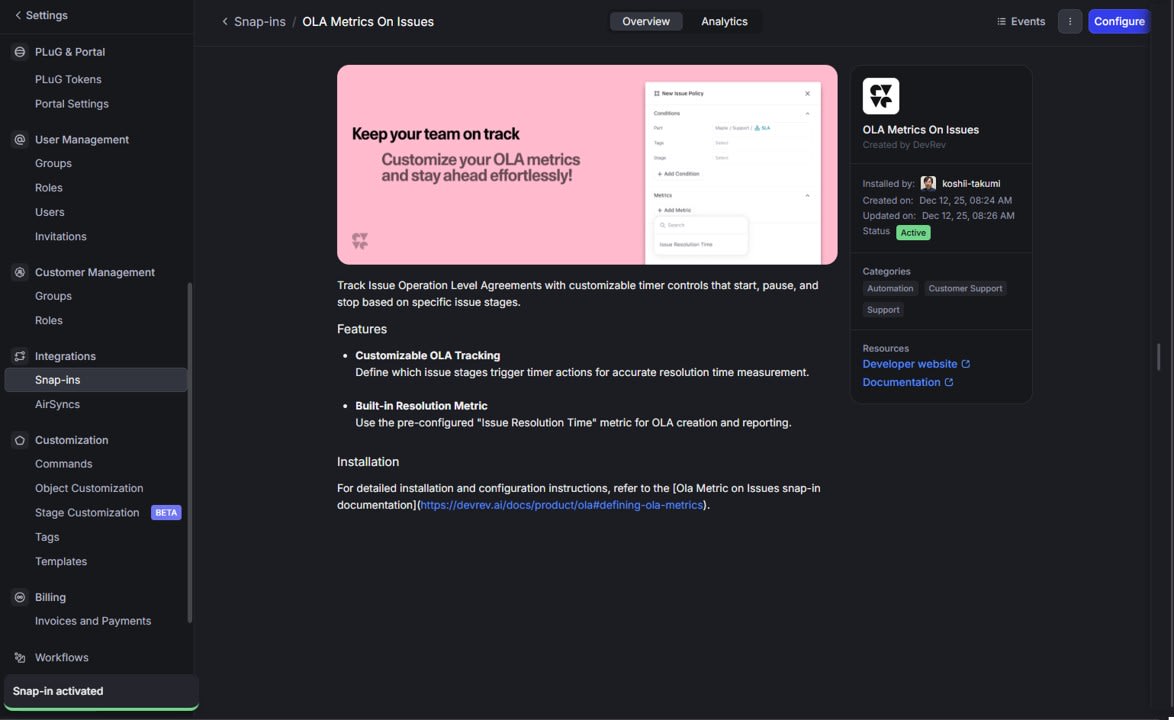Screen dimensions: 1174x720
Task: Open Templates settings
Action: pyautogui.click(x=61, y=561)
